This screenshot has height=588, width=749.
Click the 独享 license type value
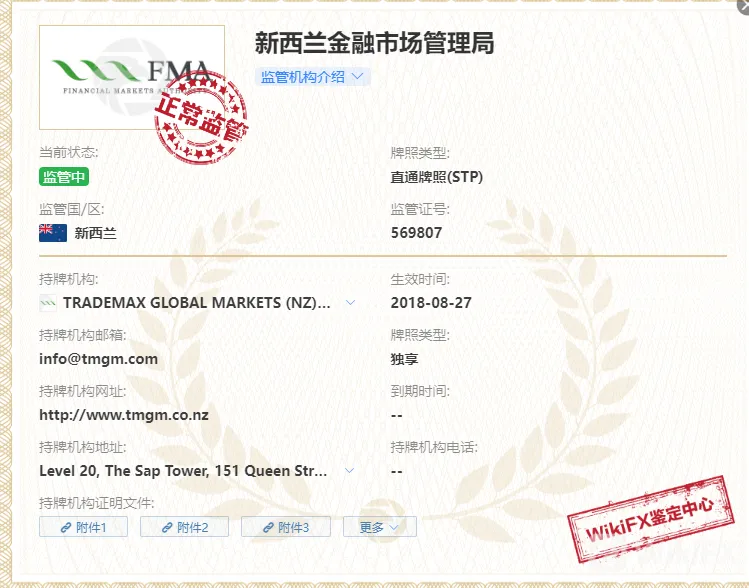(405, 359)
